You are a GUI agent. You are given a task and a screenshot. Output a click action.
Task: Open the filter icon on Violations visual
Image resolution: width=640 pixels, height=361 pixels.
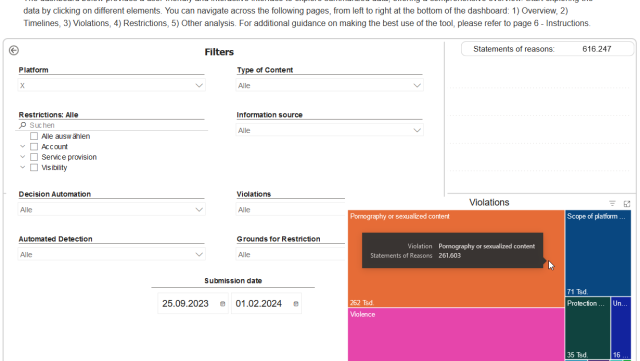coord(612,203)
